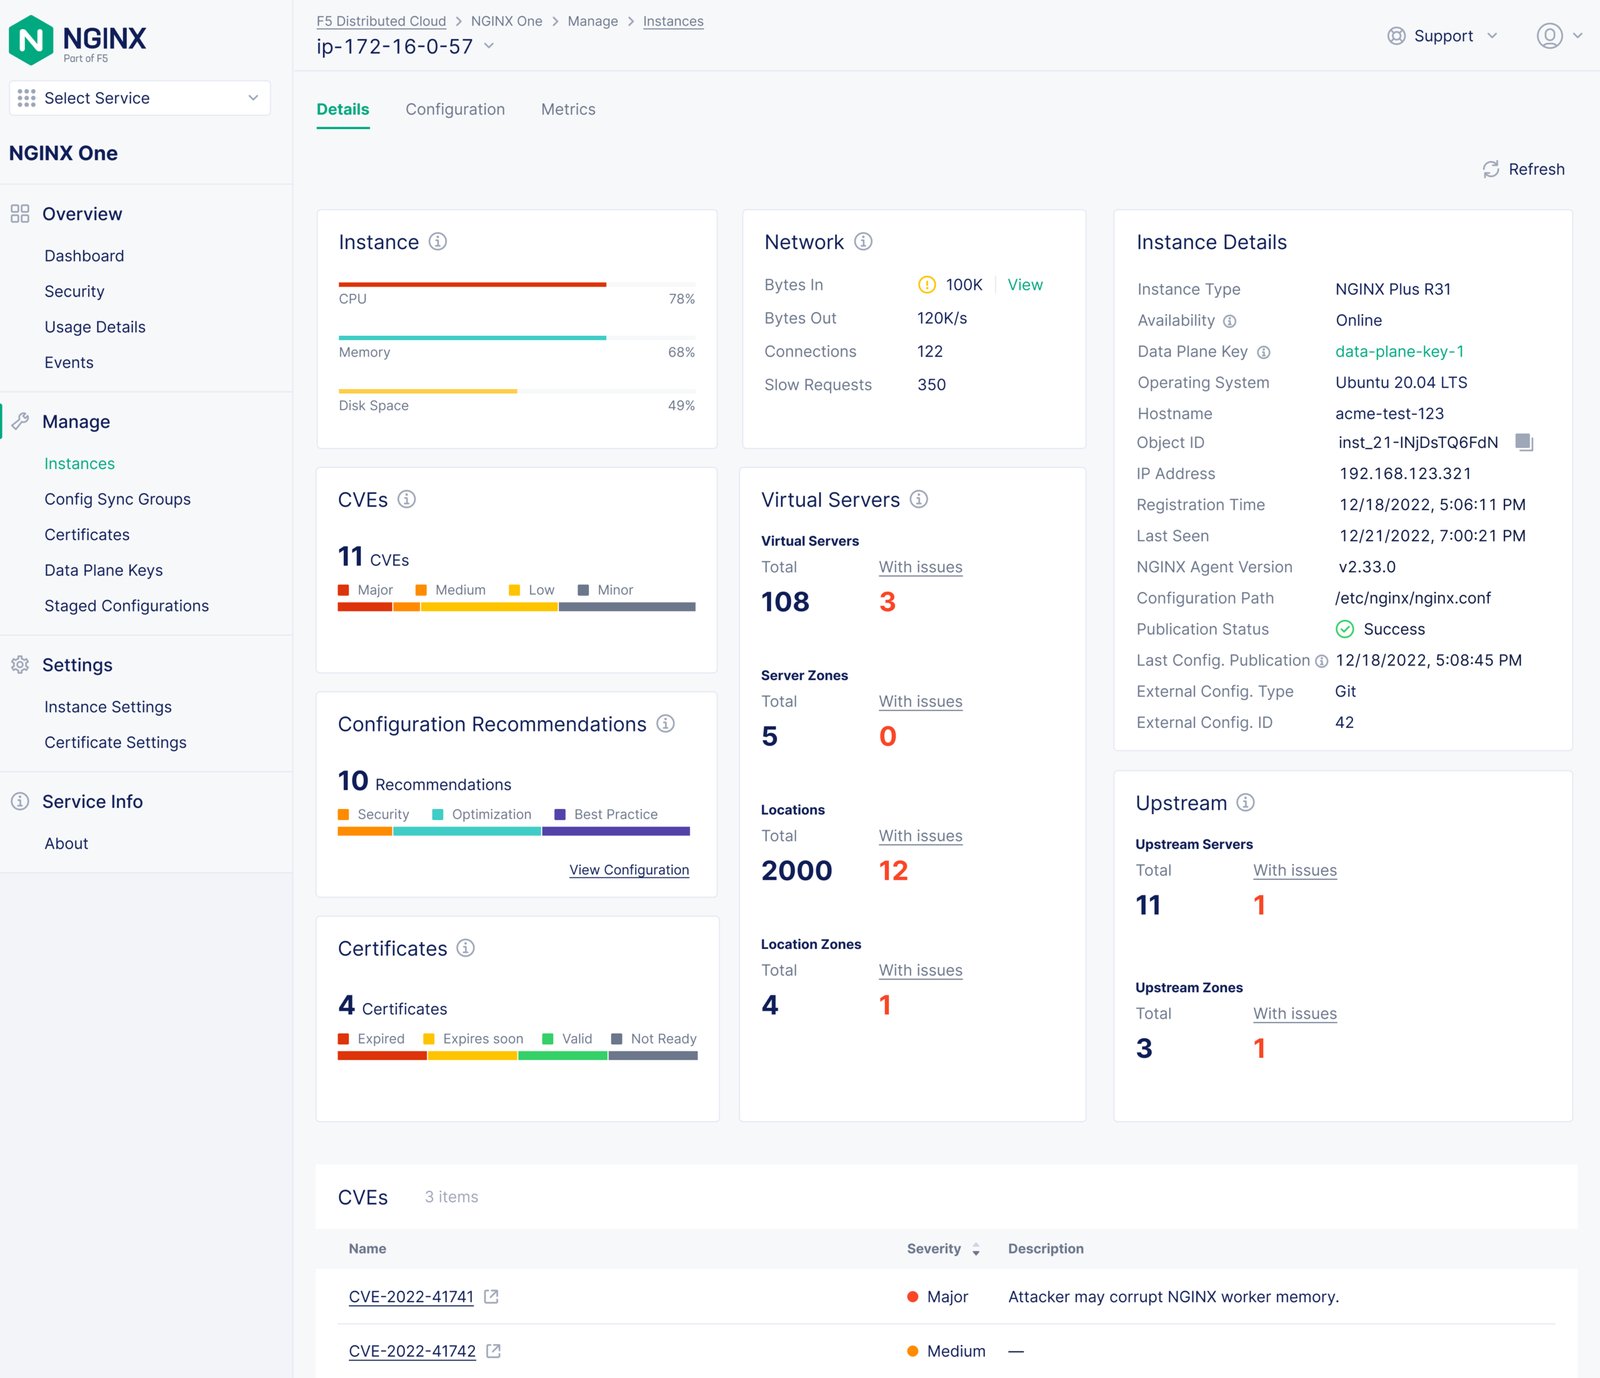Open CVE-2022-41741 external link icon
Viewport: 1600px width, 1378px height.
coord(491,1296)
